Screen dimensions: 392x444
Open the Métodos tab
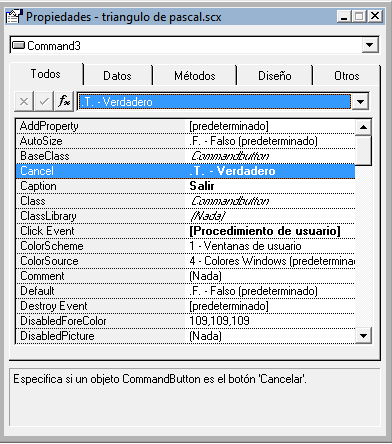tap(195, 76)
